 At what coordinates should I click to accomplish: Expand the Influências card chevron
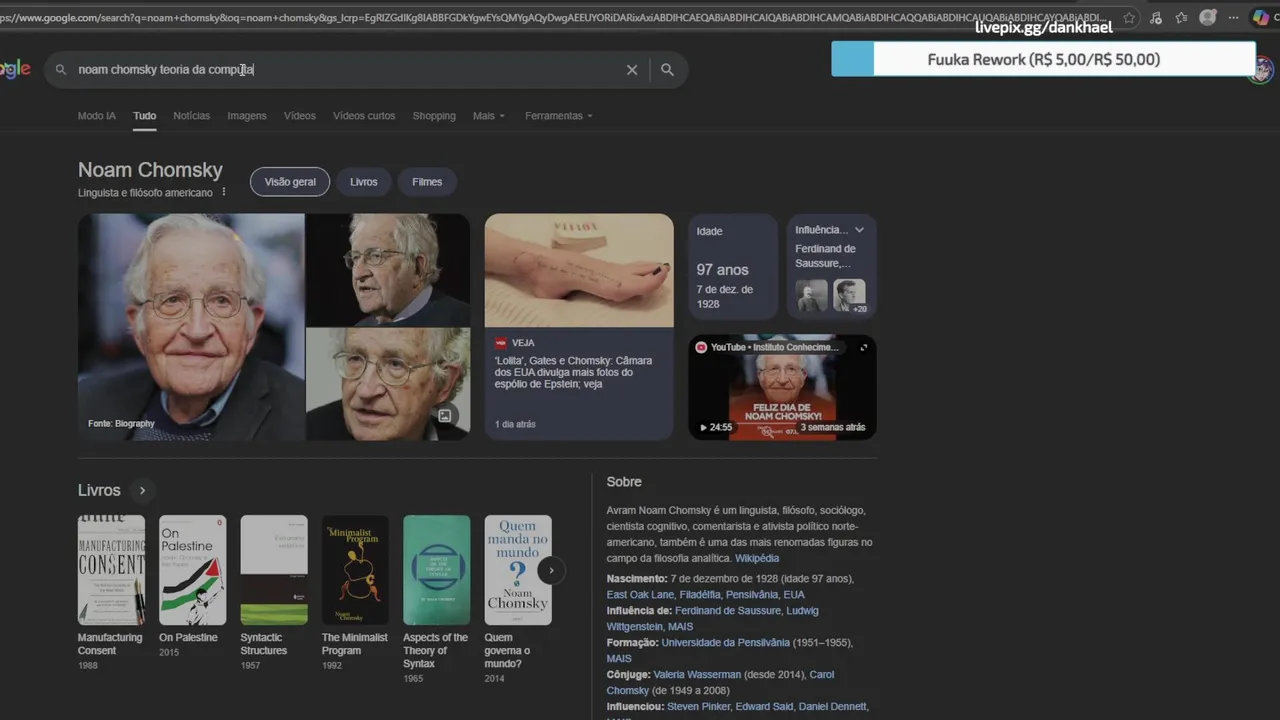pos(859,230)
